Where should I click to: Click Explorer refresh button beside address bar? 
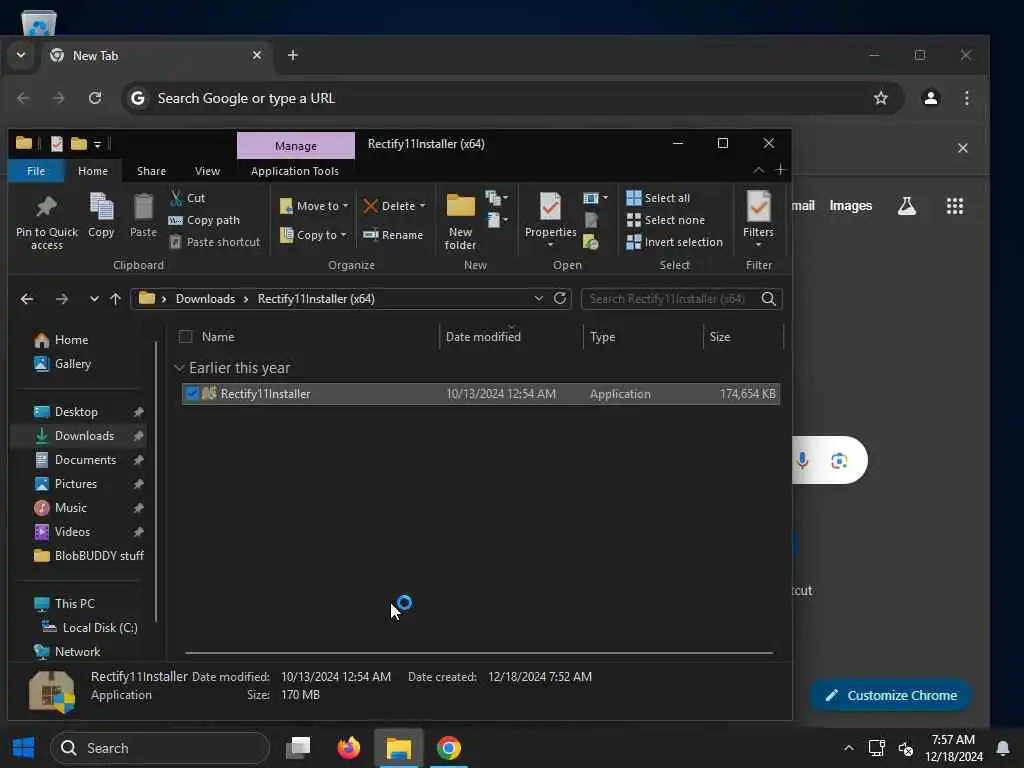coord(560,298)
